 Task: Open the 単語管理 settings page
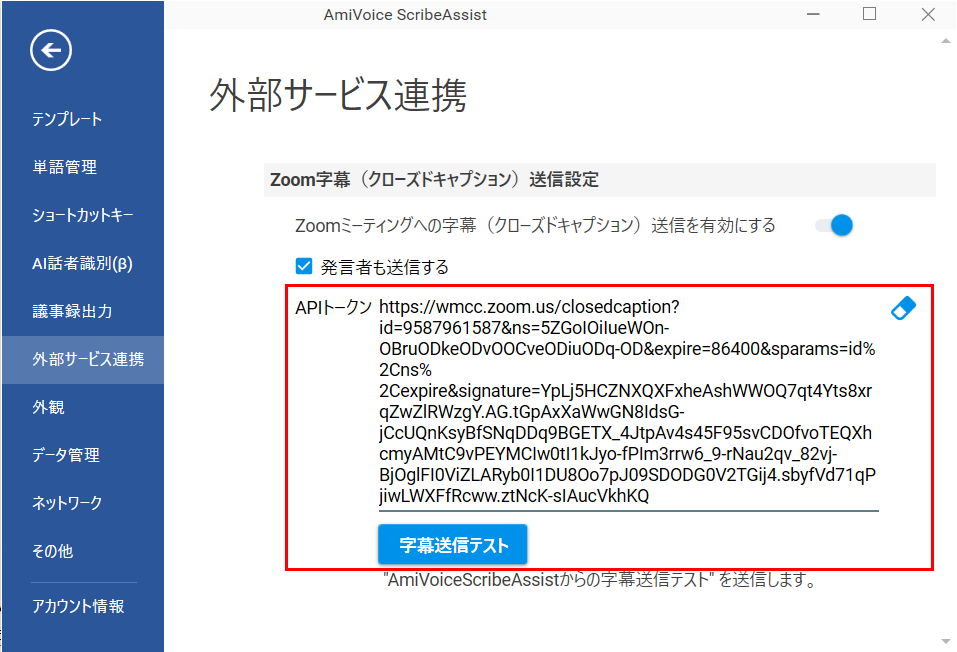(83, 167)
